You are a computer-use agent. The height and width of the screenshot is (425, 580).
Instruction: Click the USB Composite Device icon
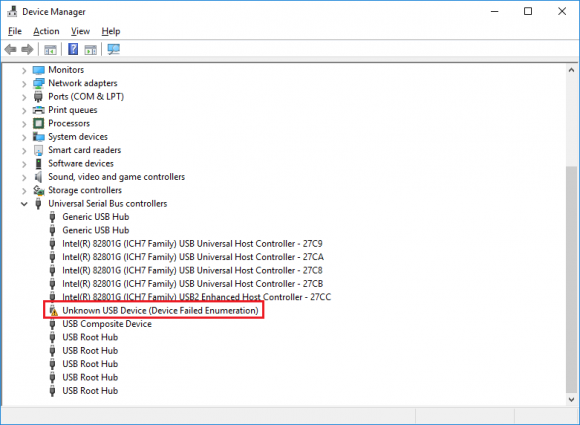point(53,324)
